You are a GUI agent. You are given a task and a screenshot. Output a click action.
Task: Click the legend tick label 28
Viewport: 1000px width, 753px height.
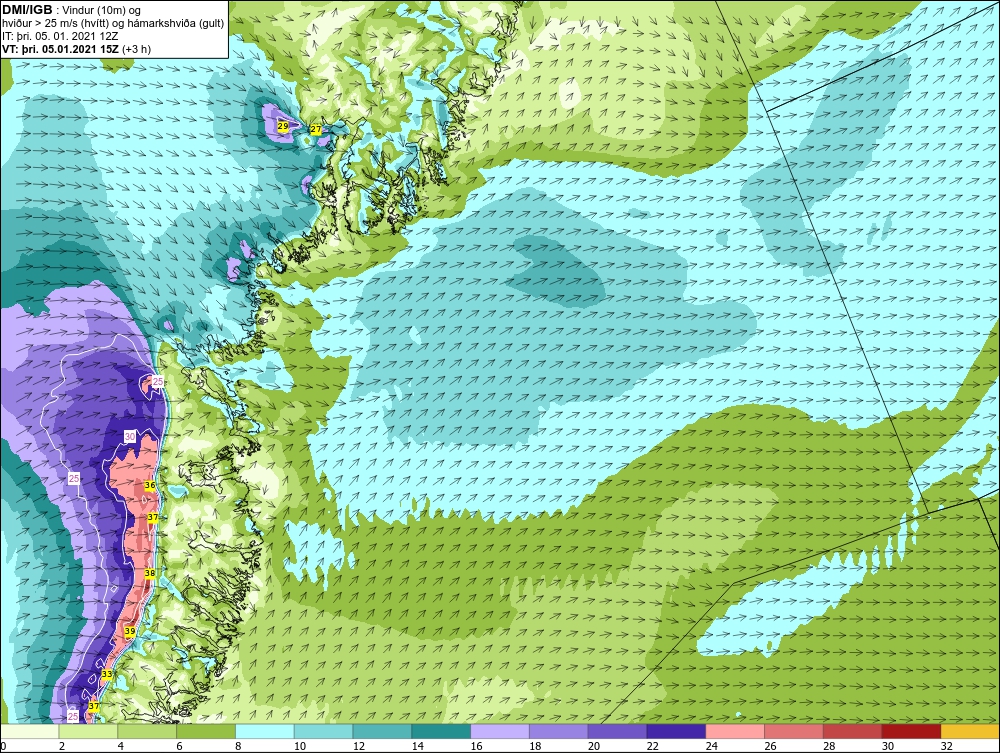click(828, 746)
